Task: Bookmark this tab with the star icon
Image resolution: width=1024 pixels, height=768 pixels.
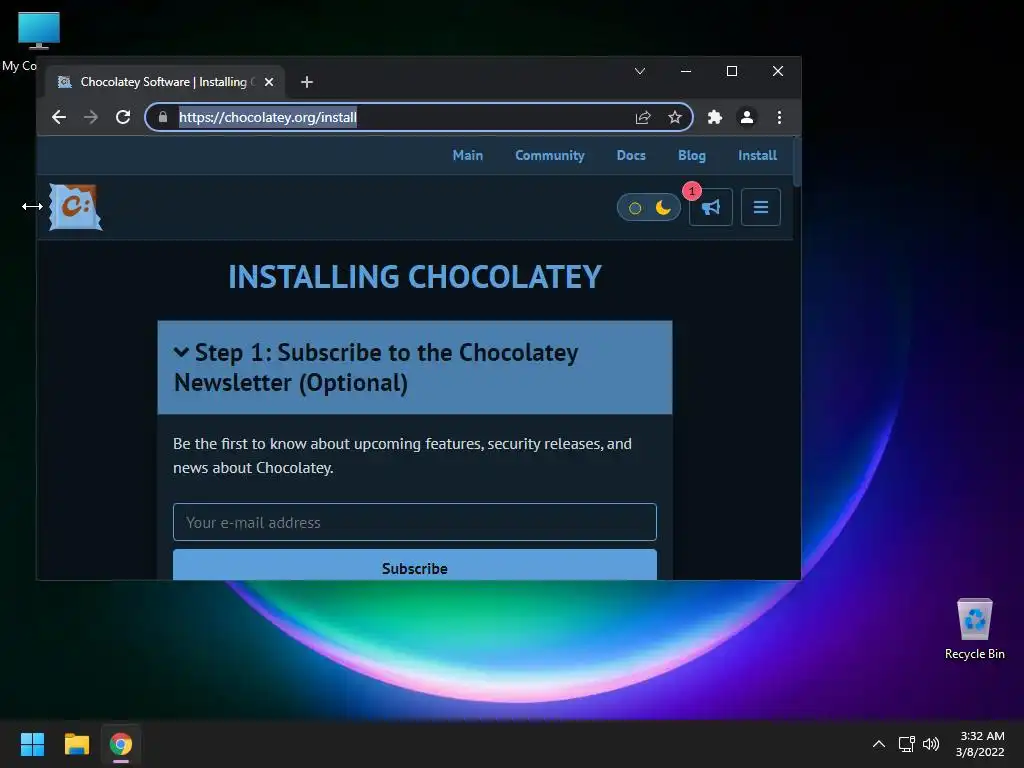Action: pos(675,117)
